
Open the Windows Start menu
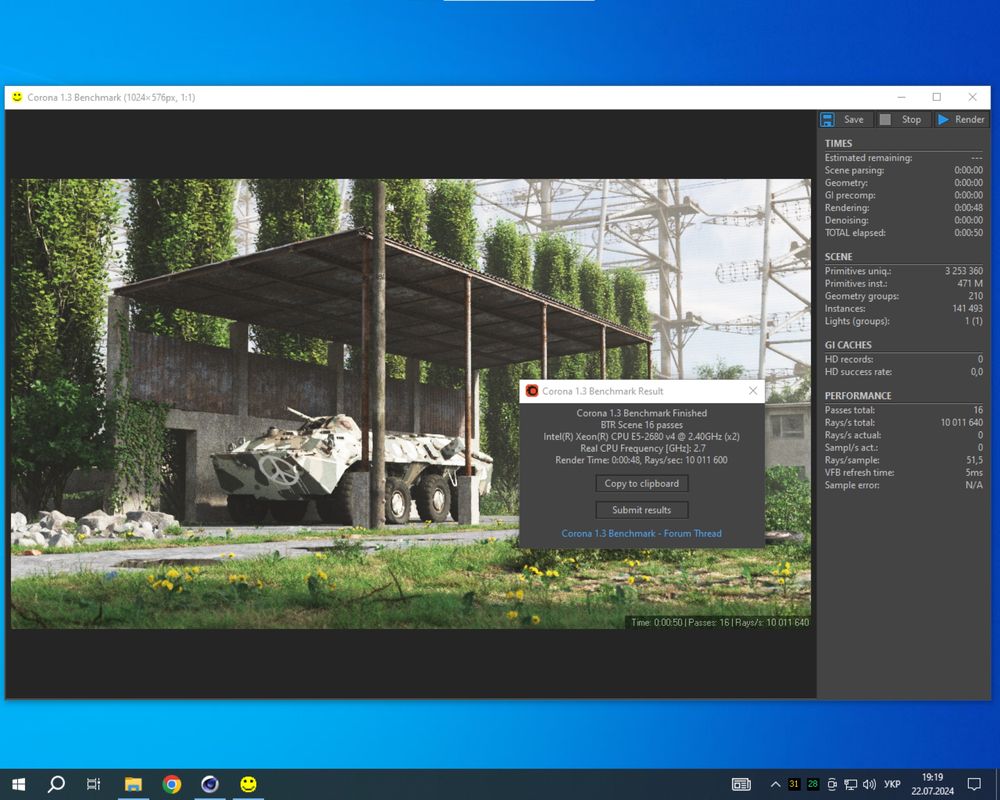18,784
